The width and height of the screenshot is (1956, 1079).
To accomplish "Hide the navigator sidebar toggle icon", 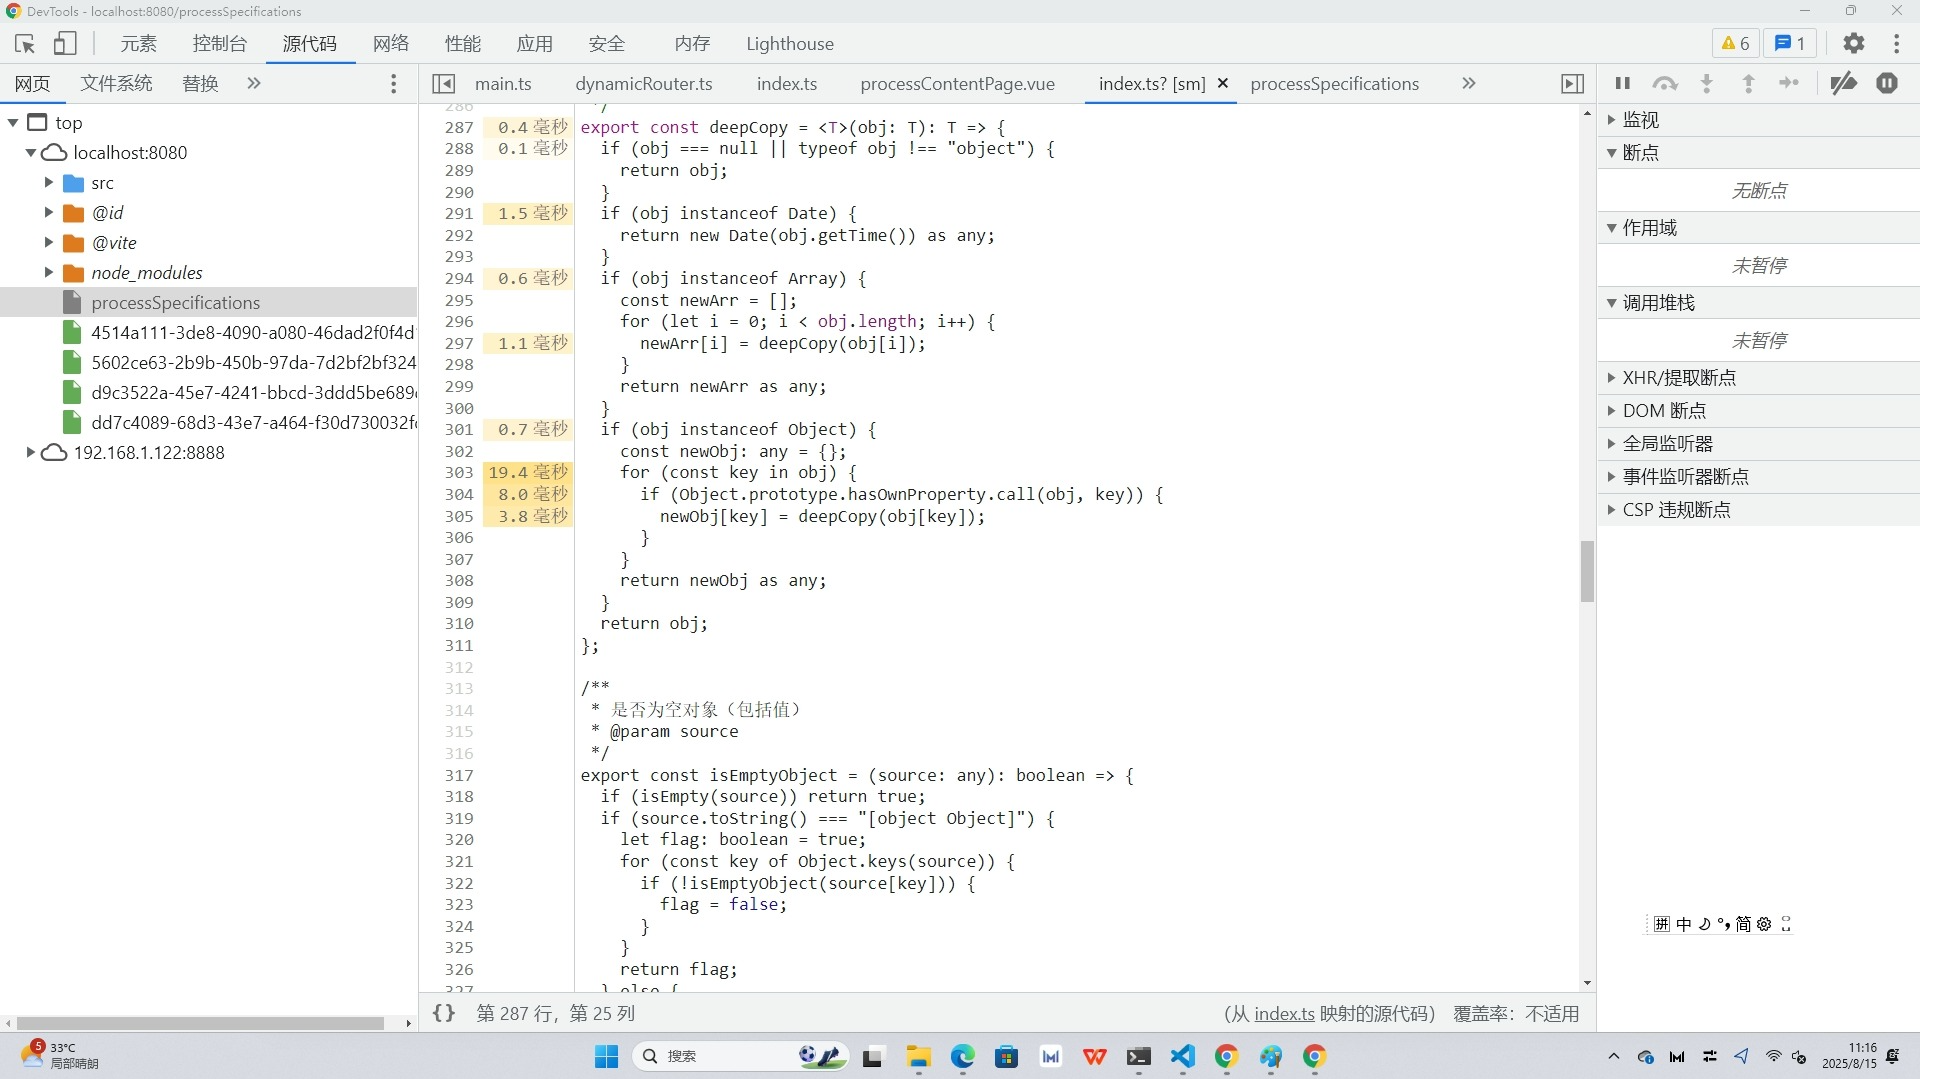I will tap(444, 84).
